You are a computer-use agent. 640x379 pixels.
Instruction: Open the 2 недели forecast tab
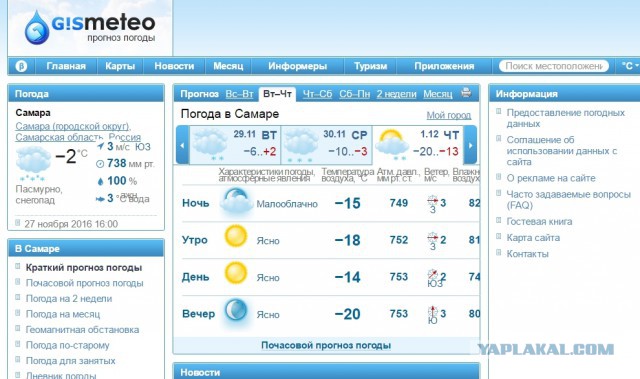396,94
